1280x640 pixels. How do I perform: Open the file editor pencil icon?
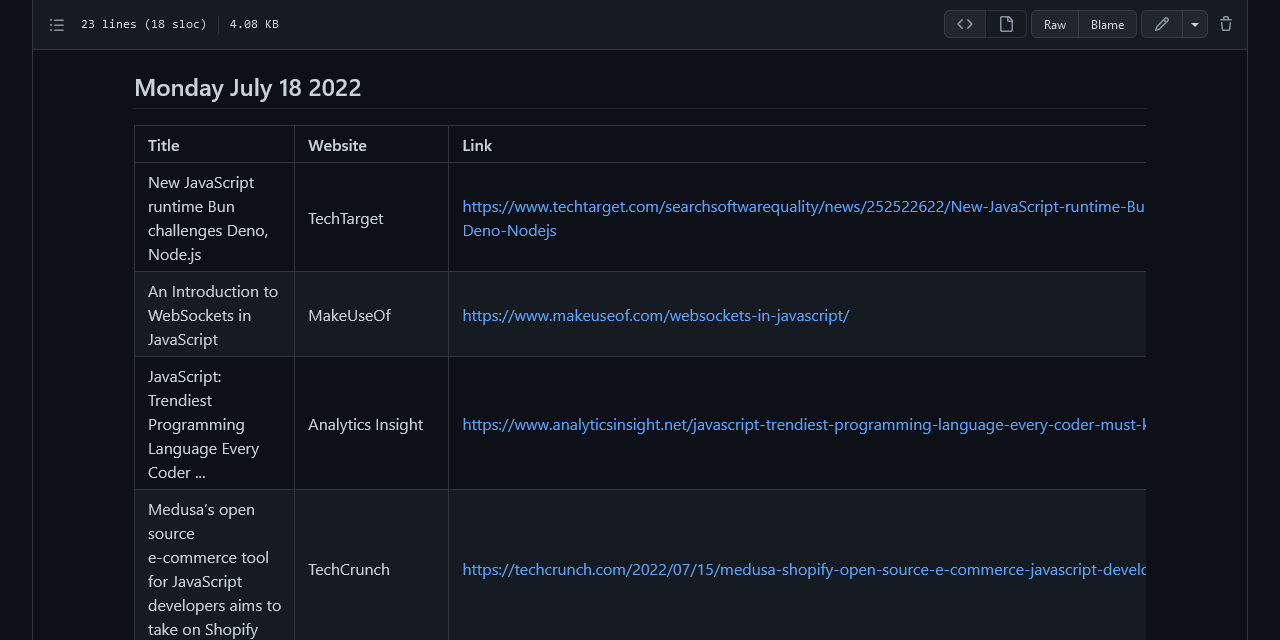coord(1161,23)
